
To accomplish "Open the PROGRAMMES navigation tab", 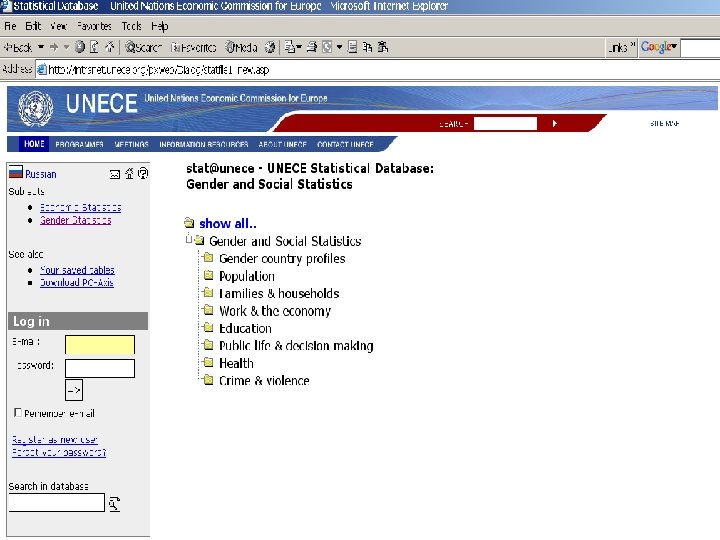I will (79, 145).
